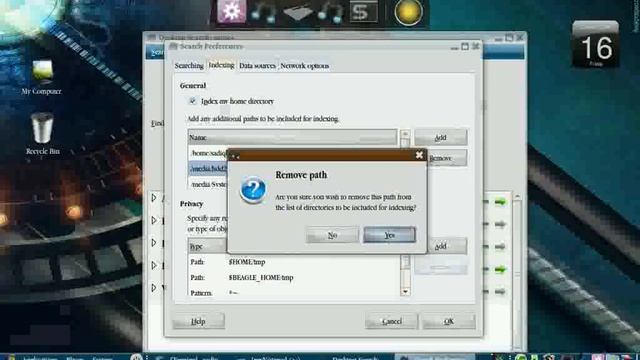This screenshot has width=640, height=360.
Task: Expand the third result group in the Desktop Search window
Action: 154,243
